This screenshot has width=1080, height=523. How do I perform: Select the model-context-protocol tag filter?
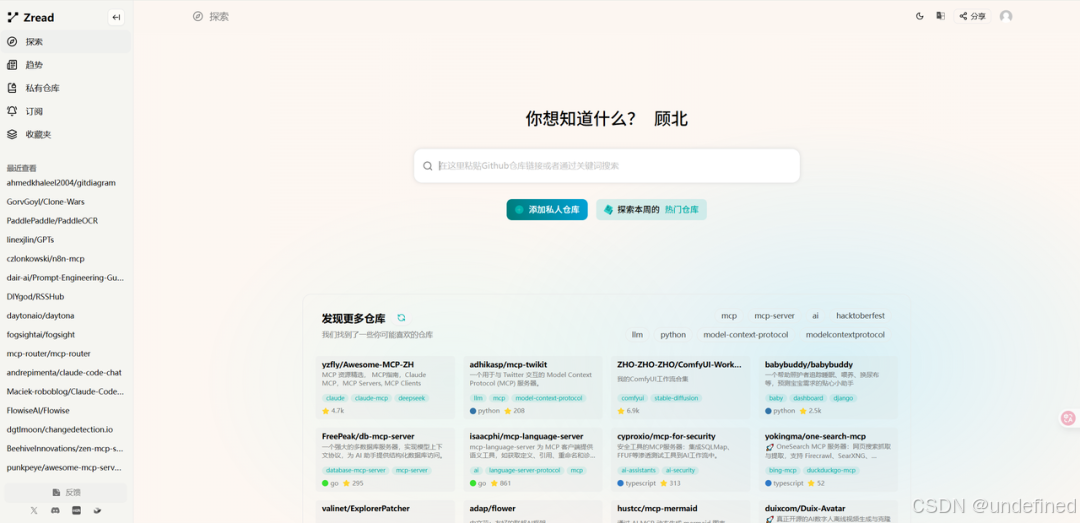pos(745,335)
